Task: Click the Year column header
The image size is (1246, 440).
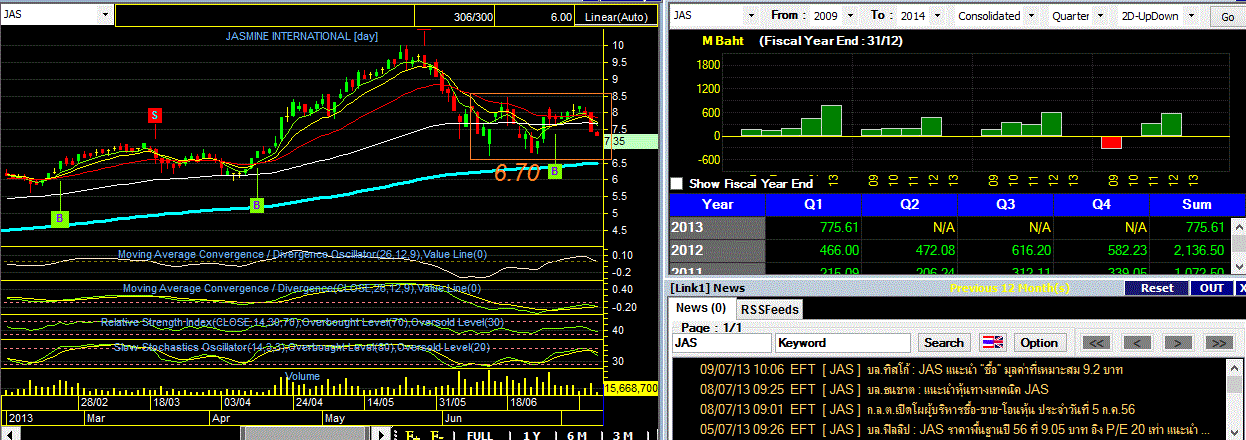Action: tap(717, 203)
